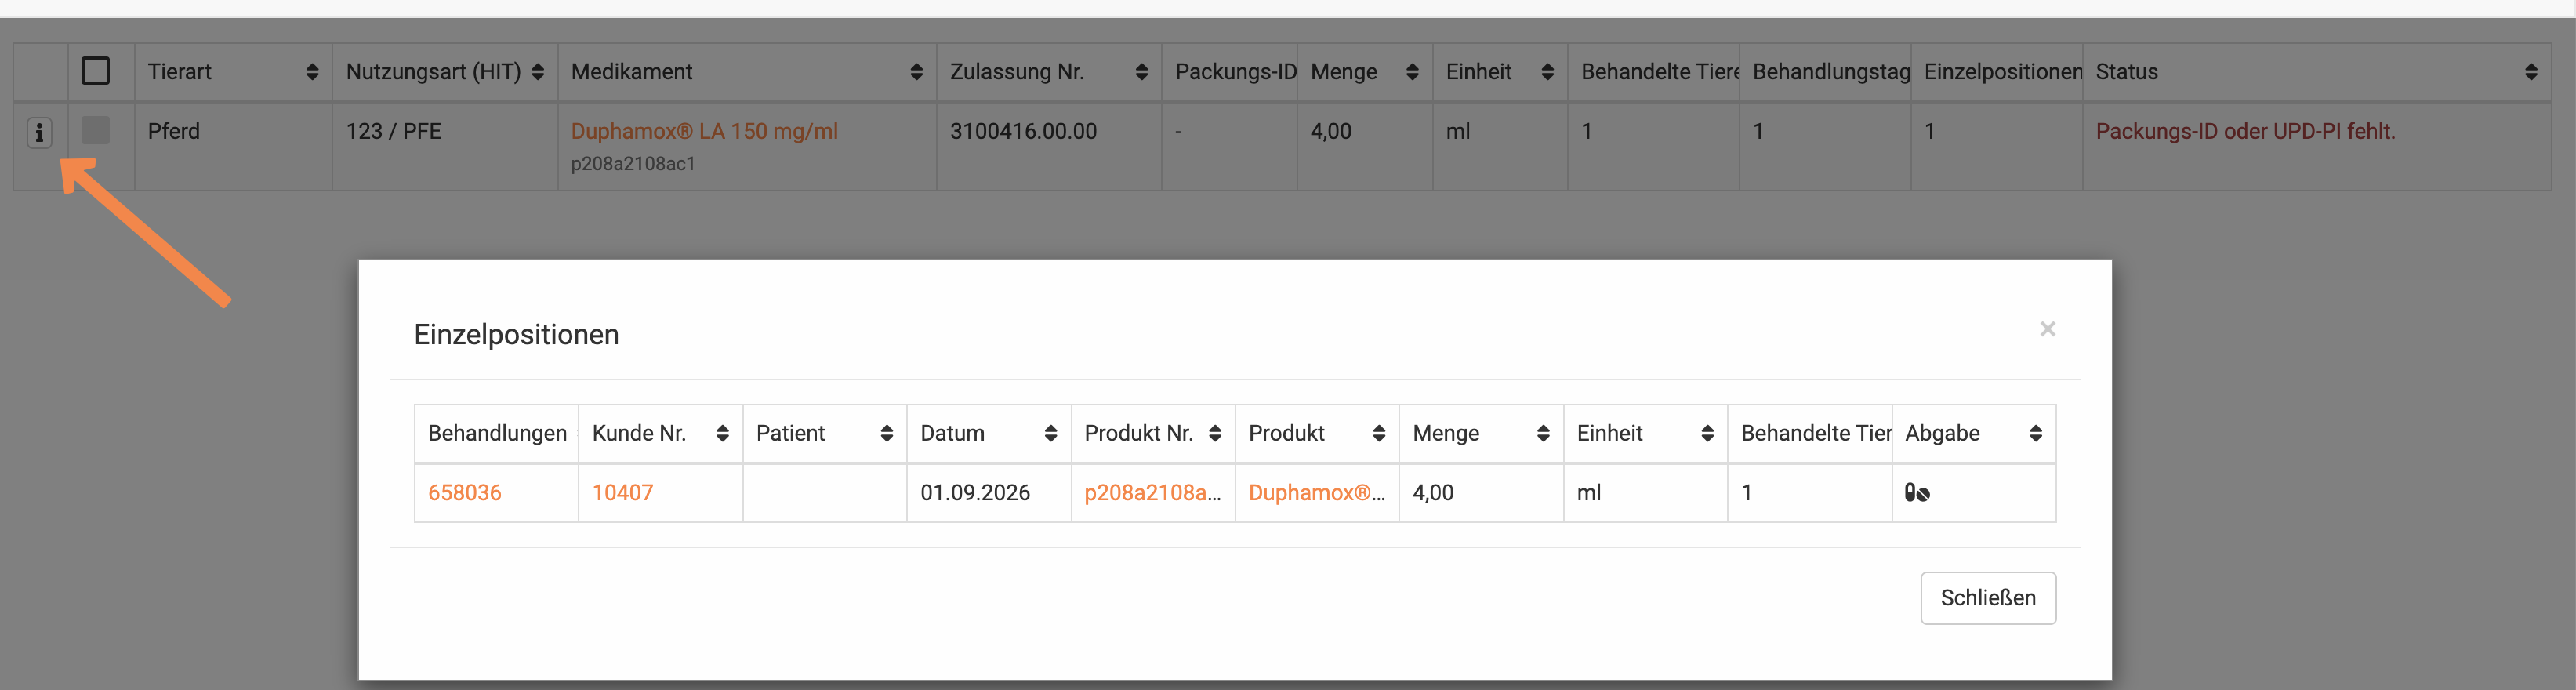This screenshot has width=2576, height=690.
Task: Sort by Medikament column arrows
Action: click(x=916, y=72)
